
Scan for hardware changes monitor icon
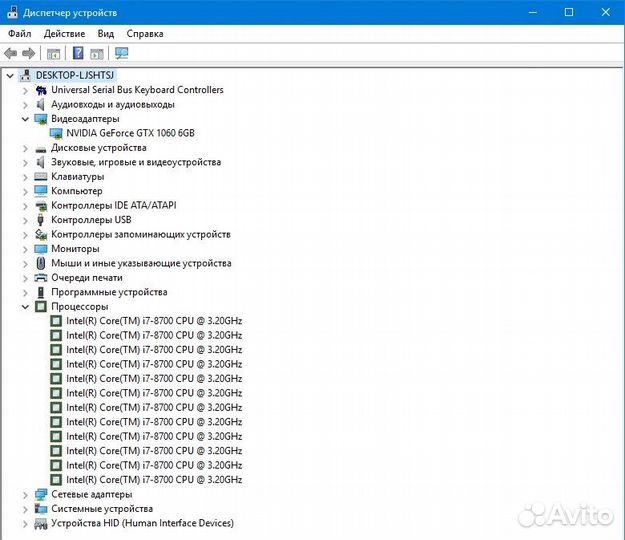pos(122,53)
